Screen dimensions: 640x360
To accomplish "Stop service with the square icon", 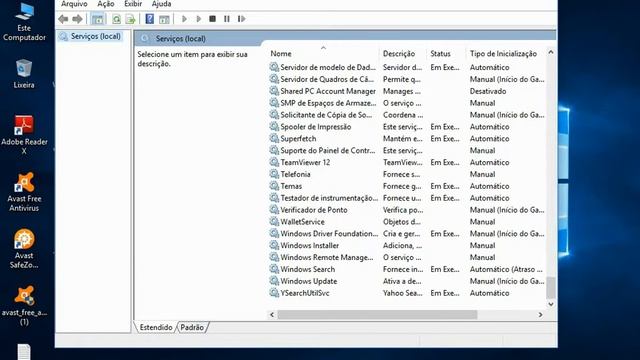I will click(x=212, y=19).
